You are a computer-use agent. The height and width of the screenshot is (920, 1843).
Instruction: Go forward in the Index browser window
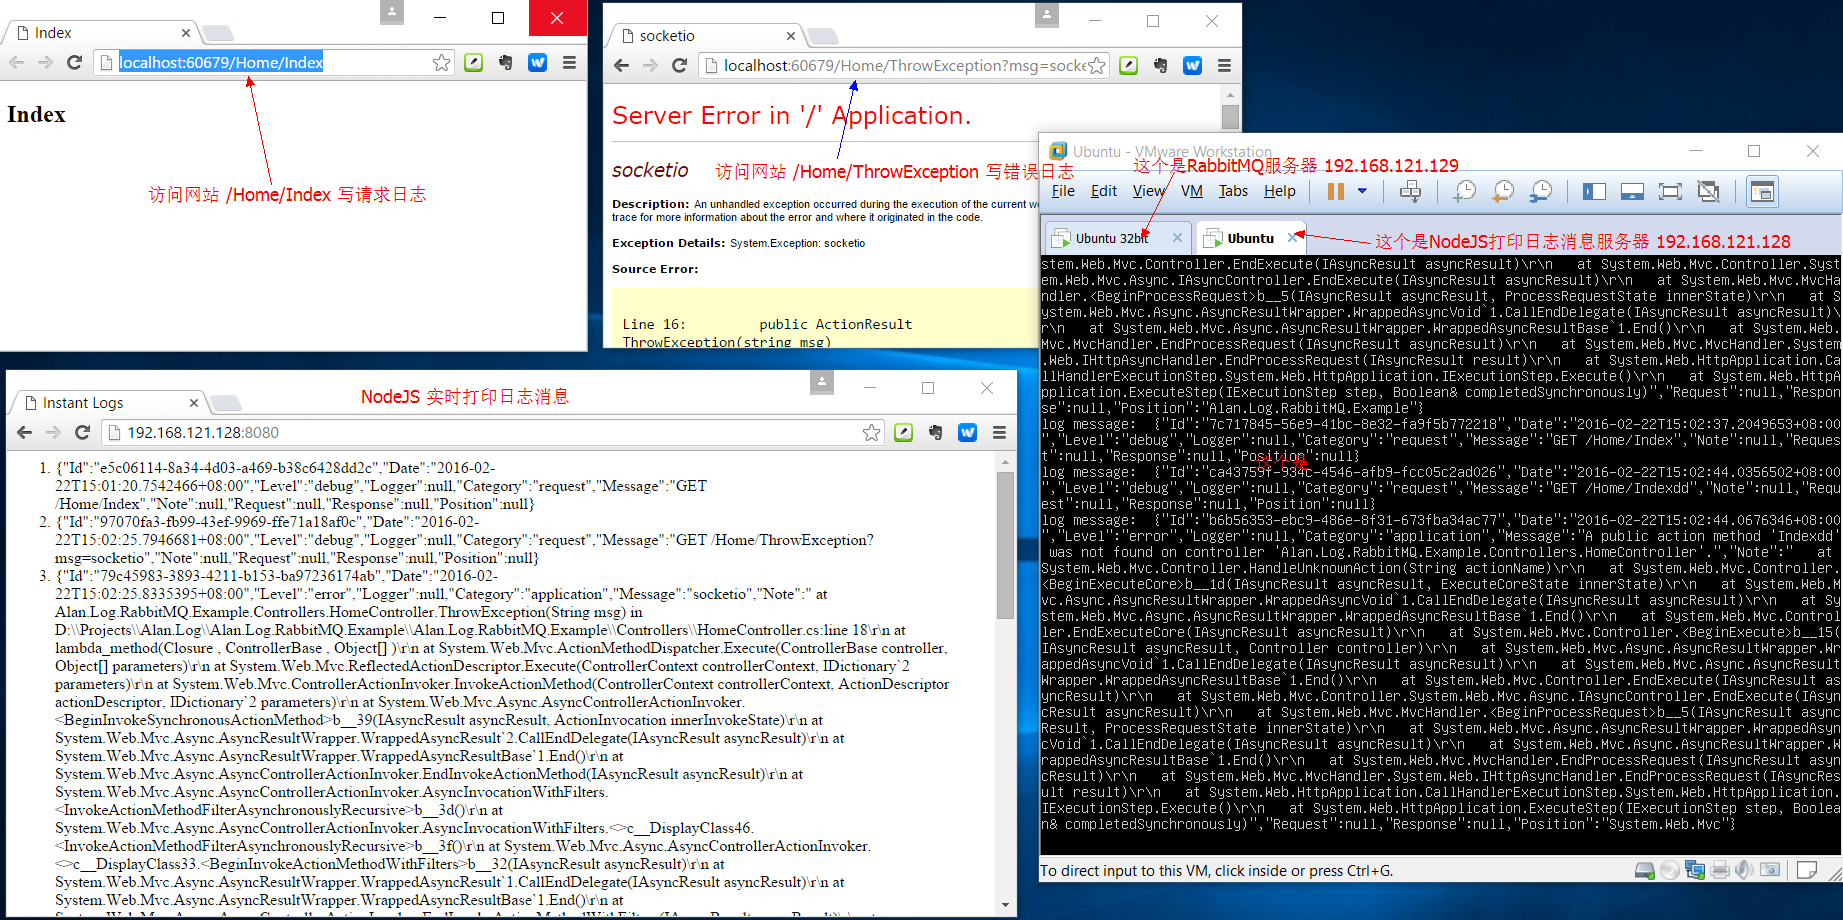click(x=45, y=62)
